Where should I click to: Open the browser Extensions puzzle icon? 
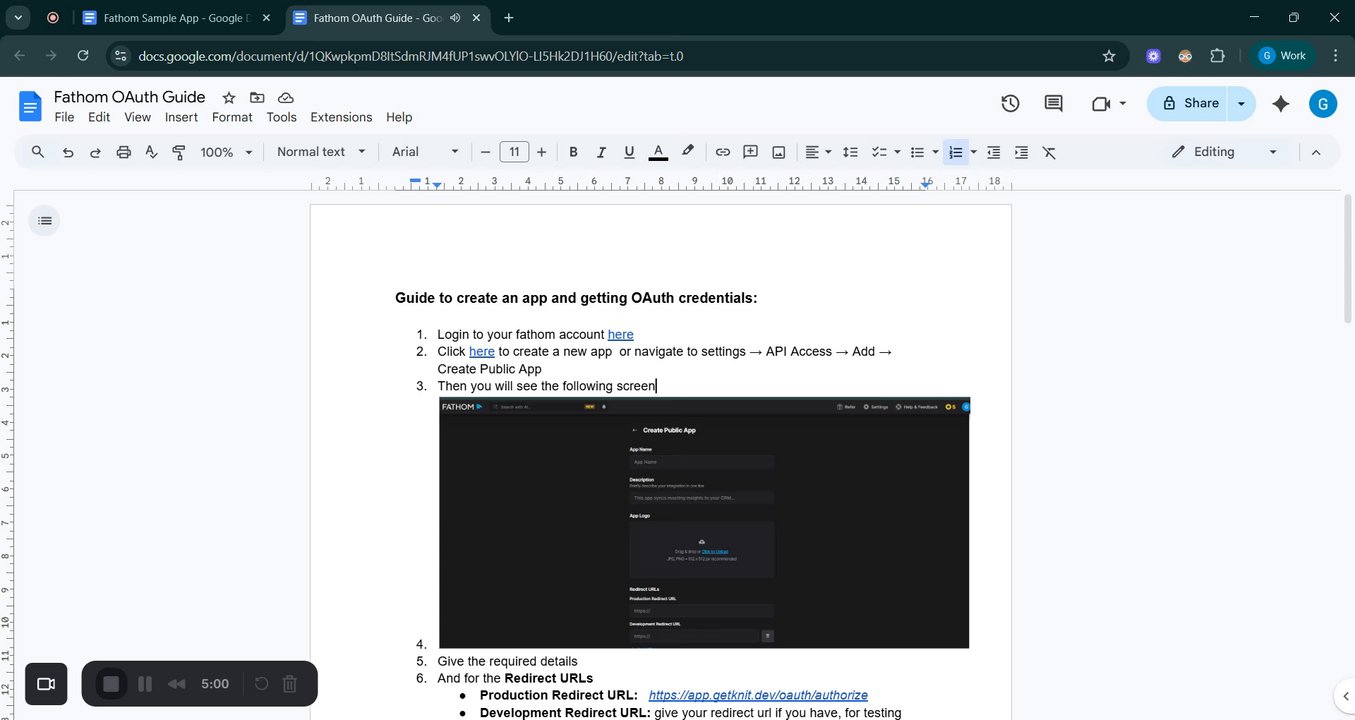(x=1217, y=56)
